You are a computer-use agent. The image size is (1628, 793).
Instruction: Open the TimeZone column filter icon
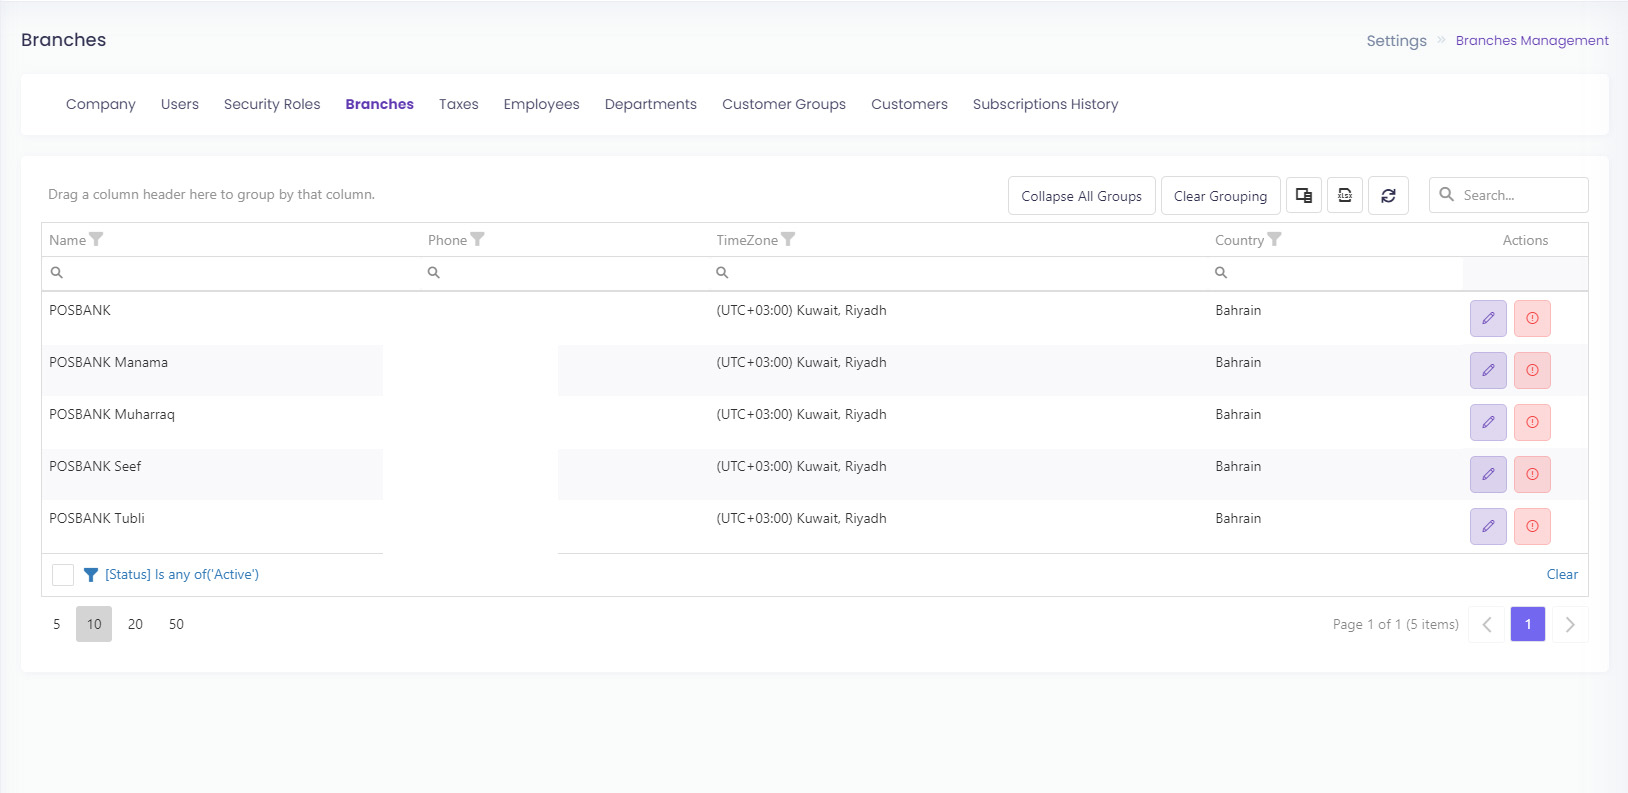coord(788,239)
